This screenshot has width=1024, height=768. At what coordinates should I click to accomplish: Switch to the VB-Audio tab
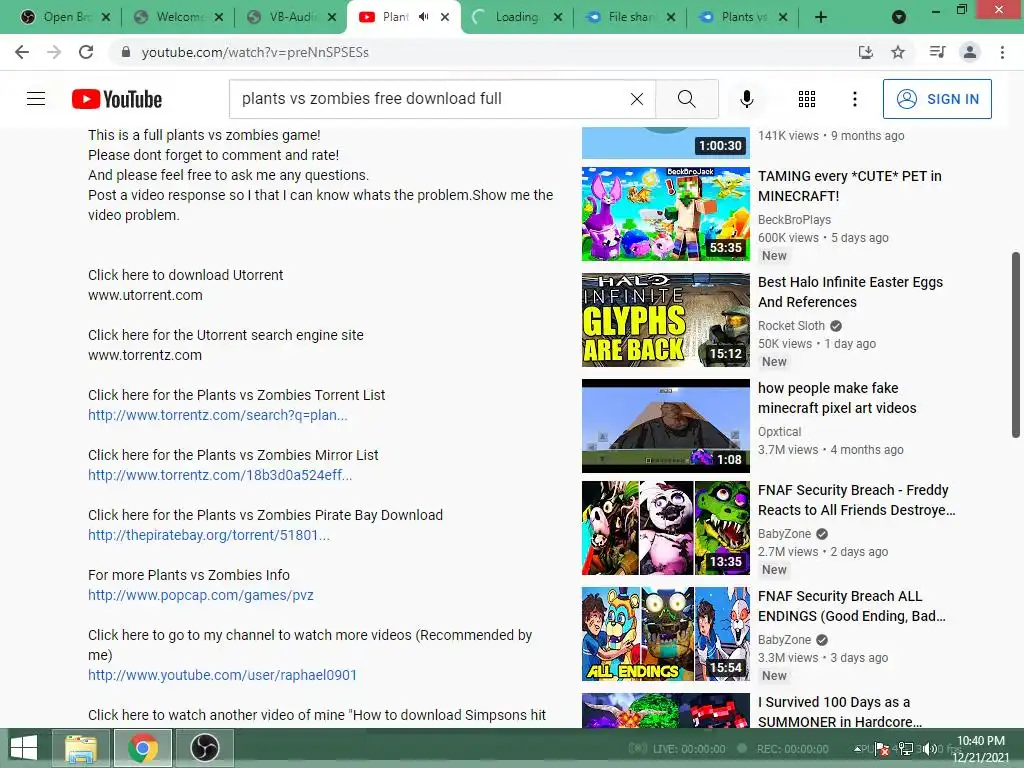pos(289,17)
